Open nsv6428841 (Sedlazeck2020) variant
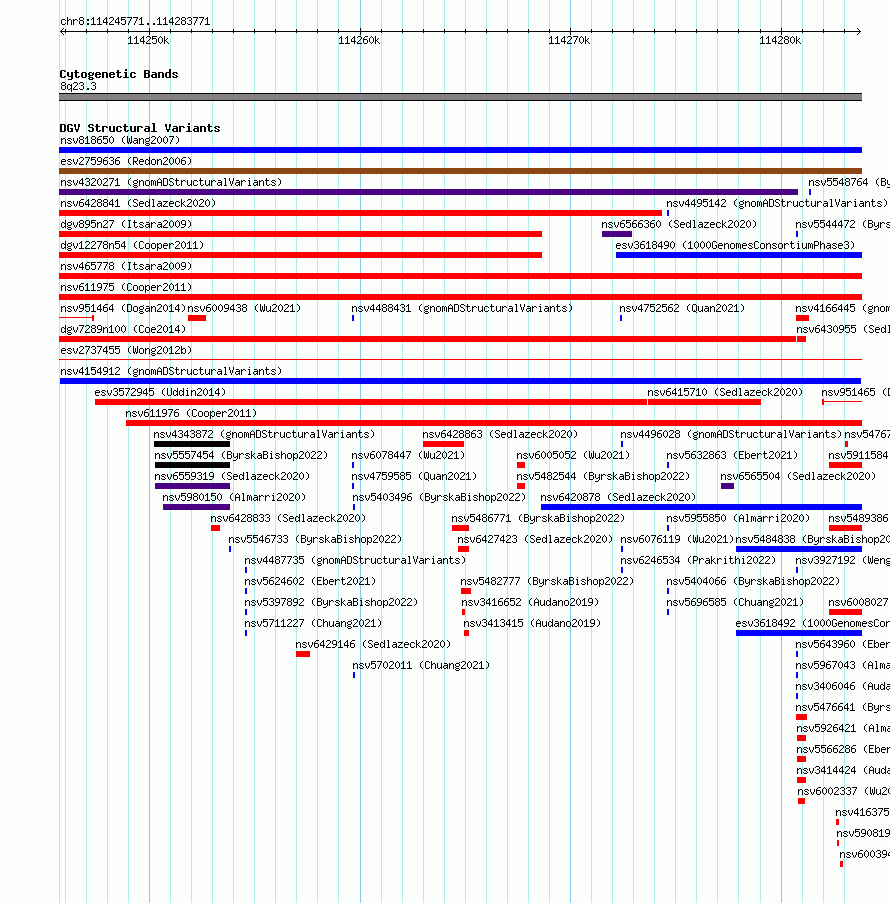Viewport: 890px width, 903px height. click(138, 203)
